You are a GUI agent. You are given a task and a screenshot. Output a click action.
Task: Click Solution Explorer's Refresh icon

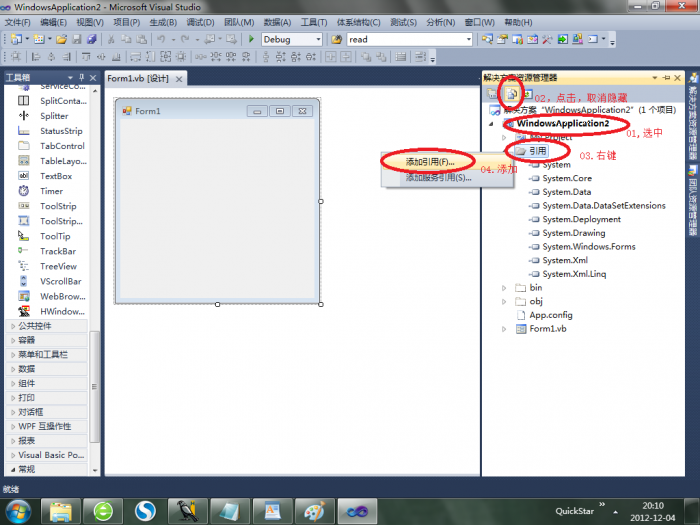point(527,94)
